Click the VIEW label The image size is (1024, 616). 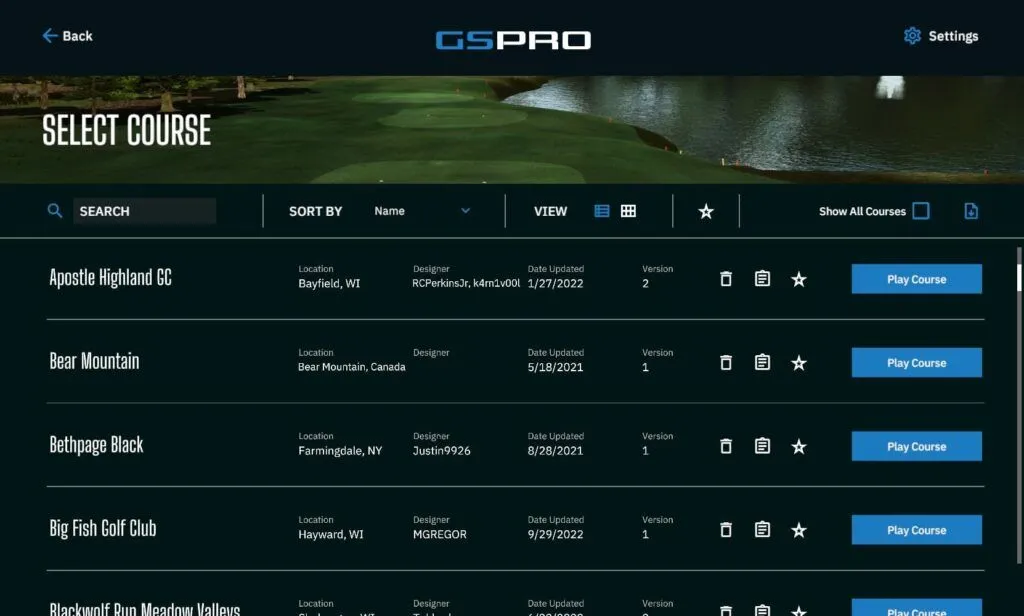click(x=551, y=211)
